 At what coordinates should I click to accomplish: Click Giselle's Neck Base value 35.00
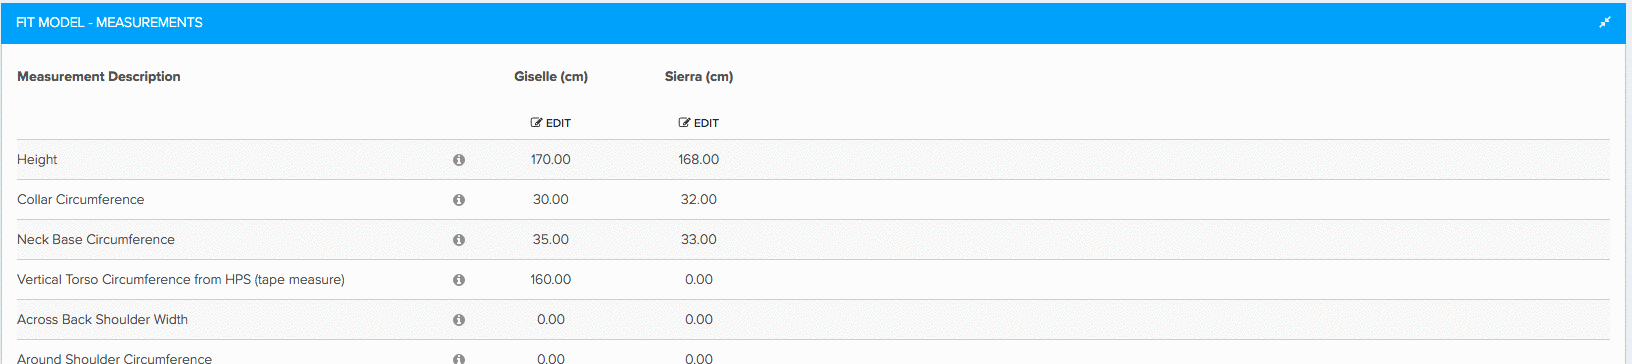point(551,240)
